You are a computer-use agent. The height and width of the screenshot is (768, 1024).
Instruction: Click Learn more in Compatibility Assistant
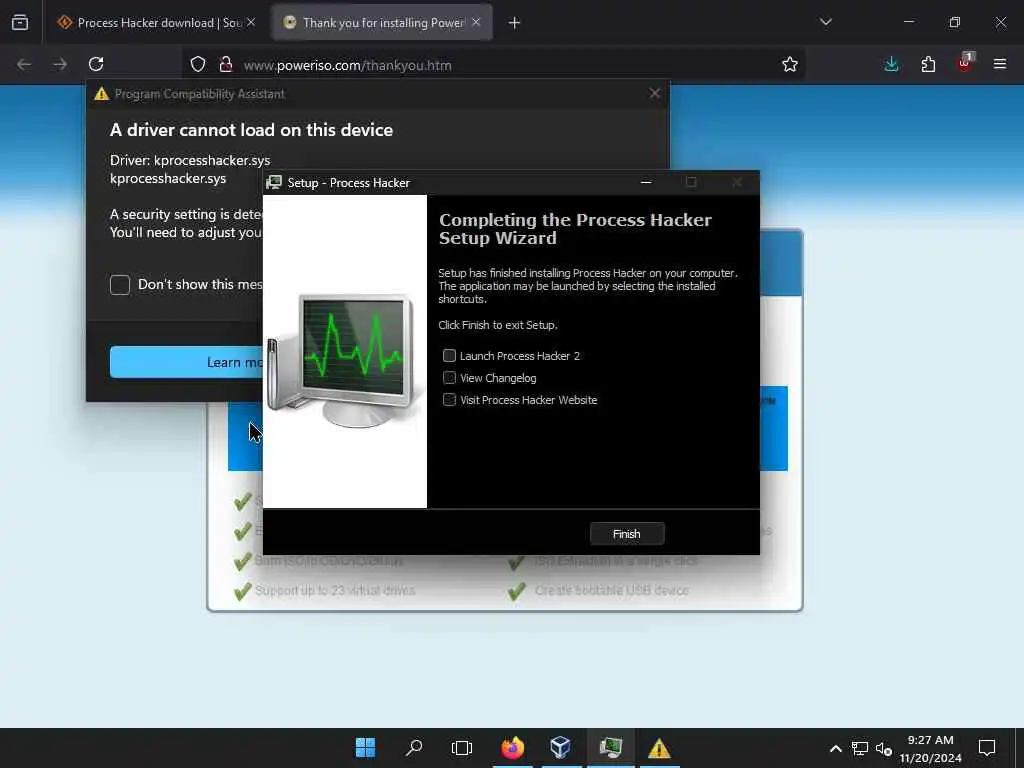click(x=187, y=362)
